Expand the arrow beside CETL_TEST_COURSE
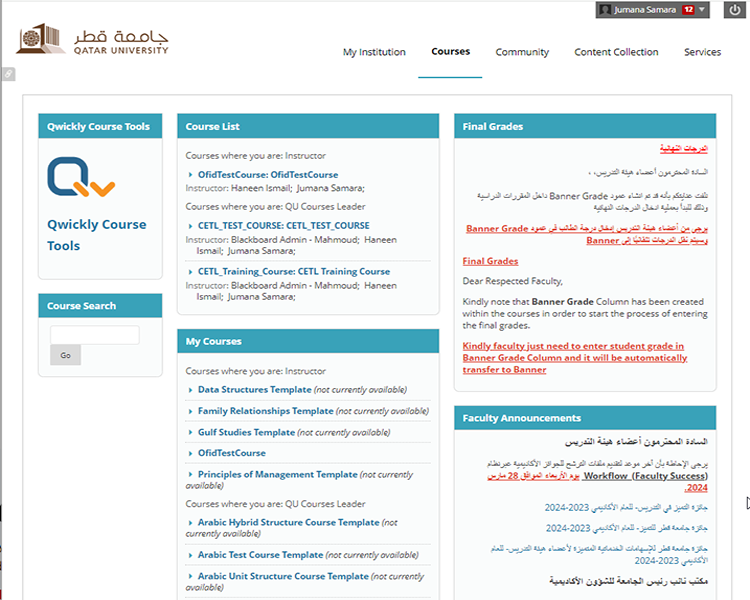Image resolution: width=750 pixels, height=600 pixels. coord(190,226)
